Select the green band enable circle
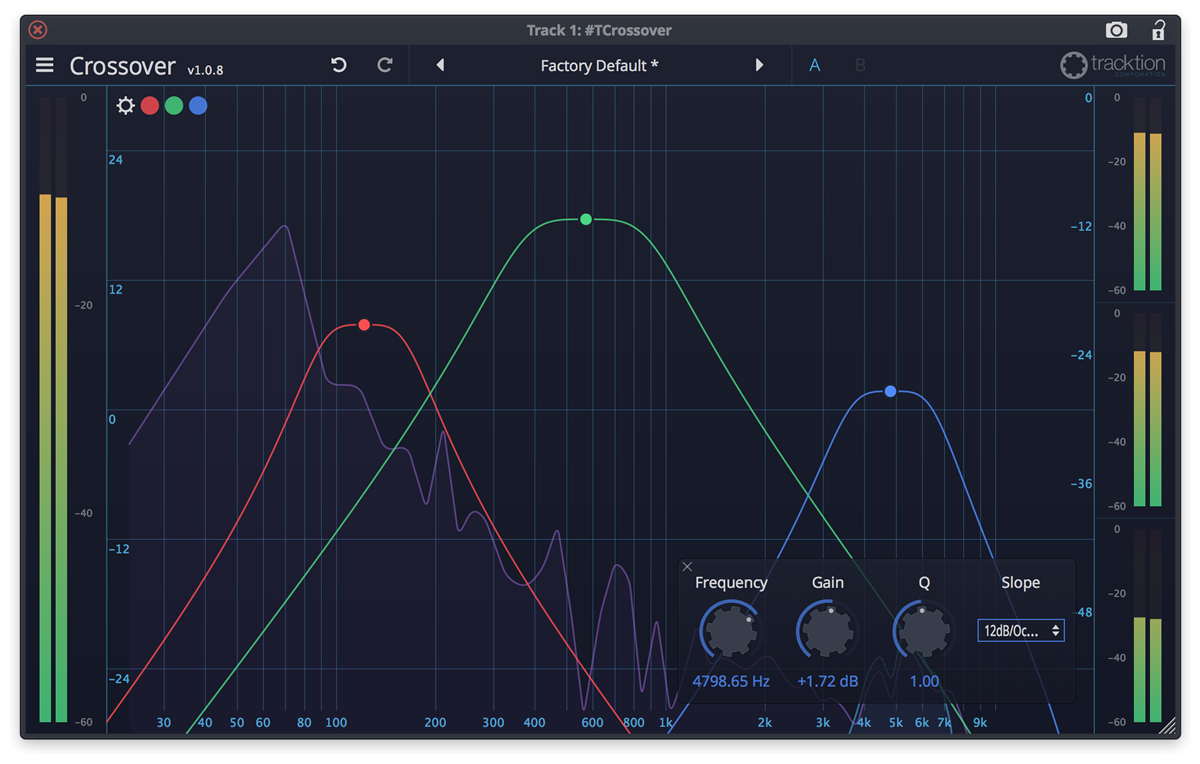Screen dimensions: 1200x764 coord(173,105)
